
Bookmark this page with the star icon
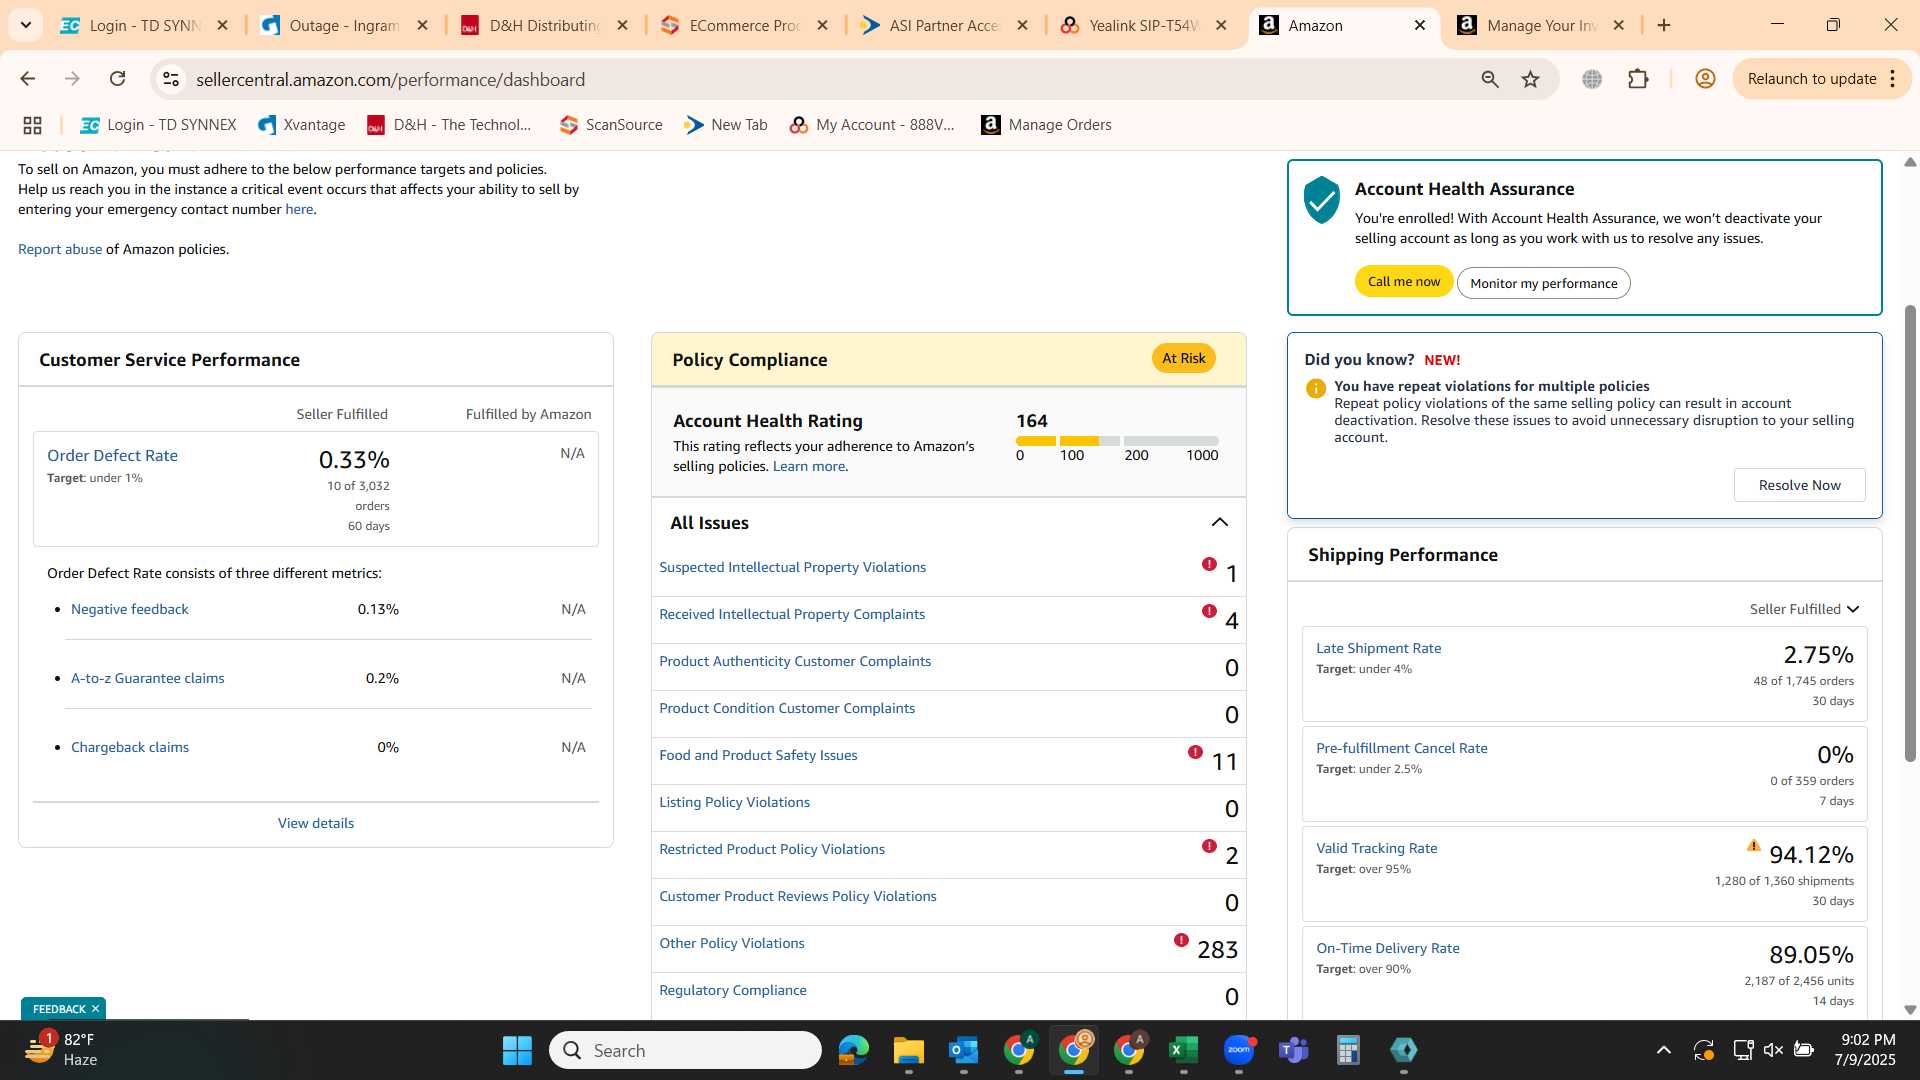point(1530,79)
